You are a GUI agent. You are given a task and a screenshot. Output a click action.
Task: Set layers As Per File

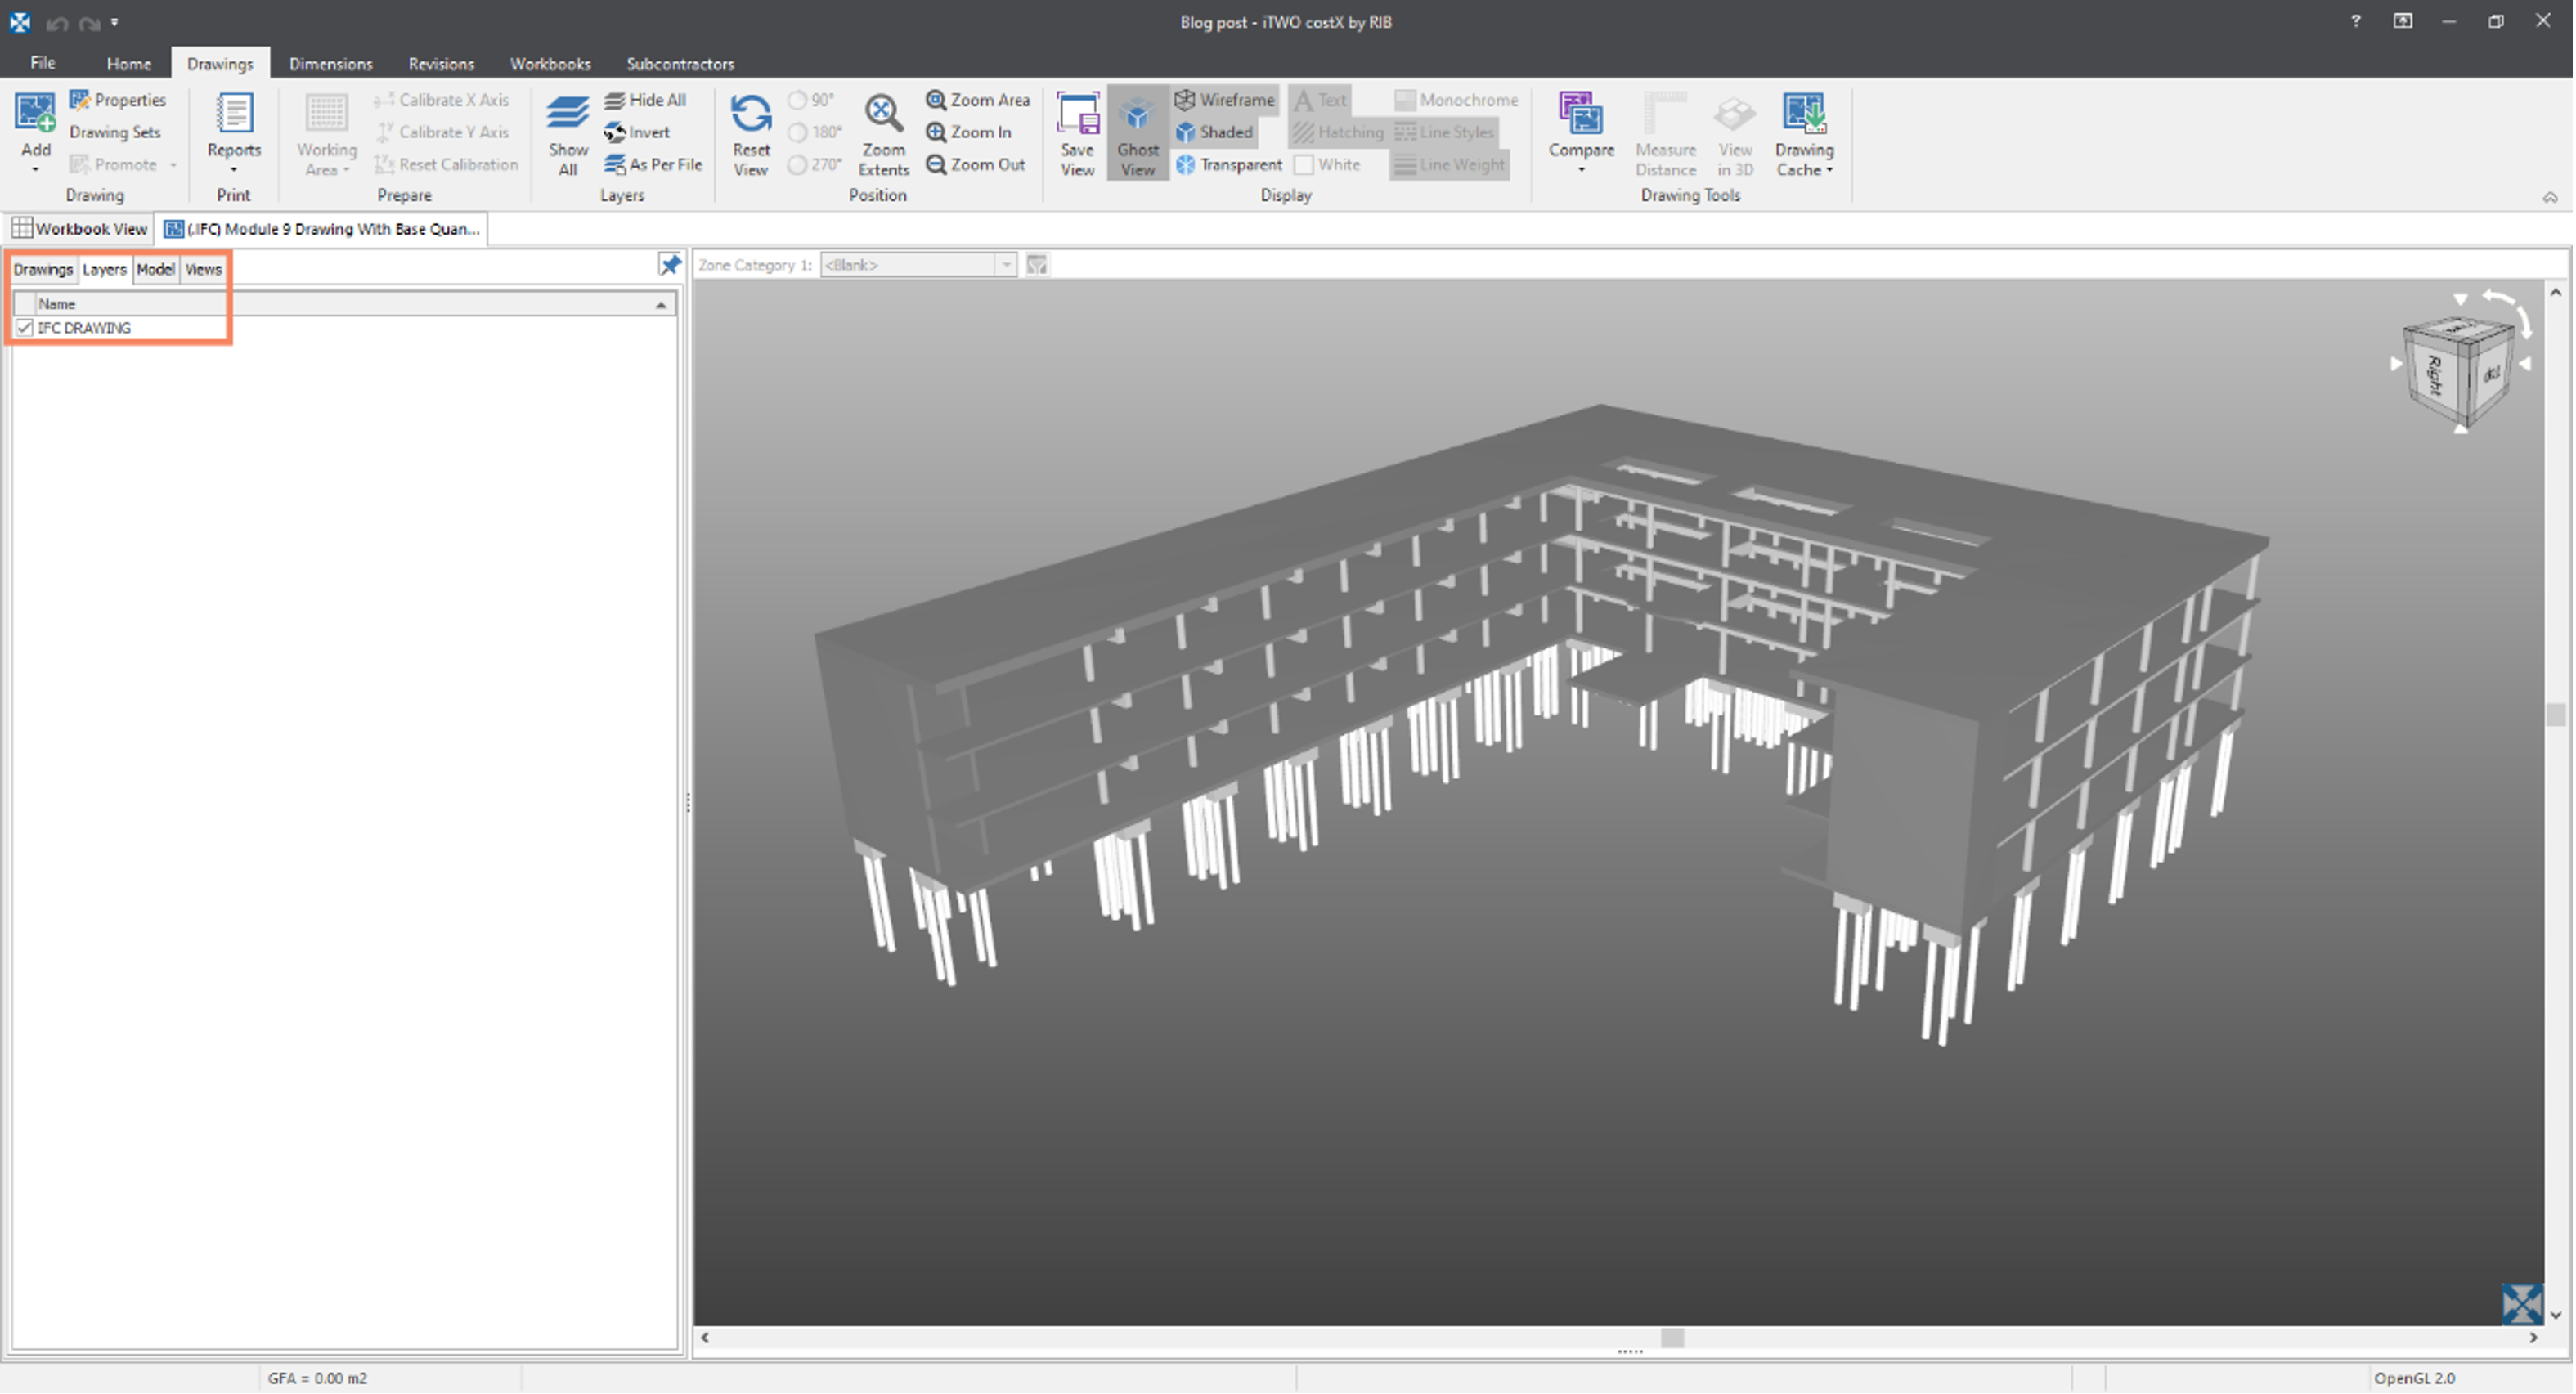pyautogui.click(x=653, y=164)
